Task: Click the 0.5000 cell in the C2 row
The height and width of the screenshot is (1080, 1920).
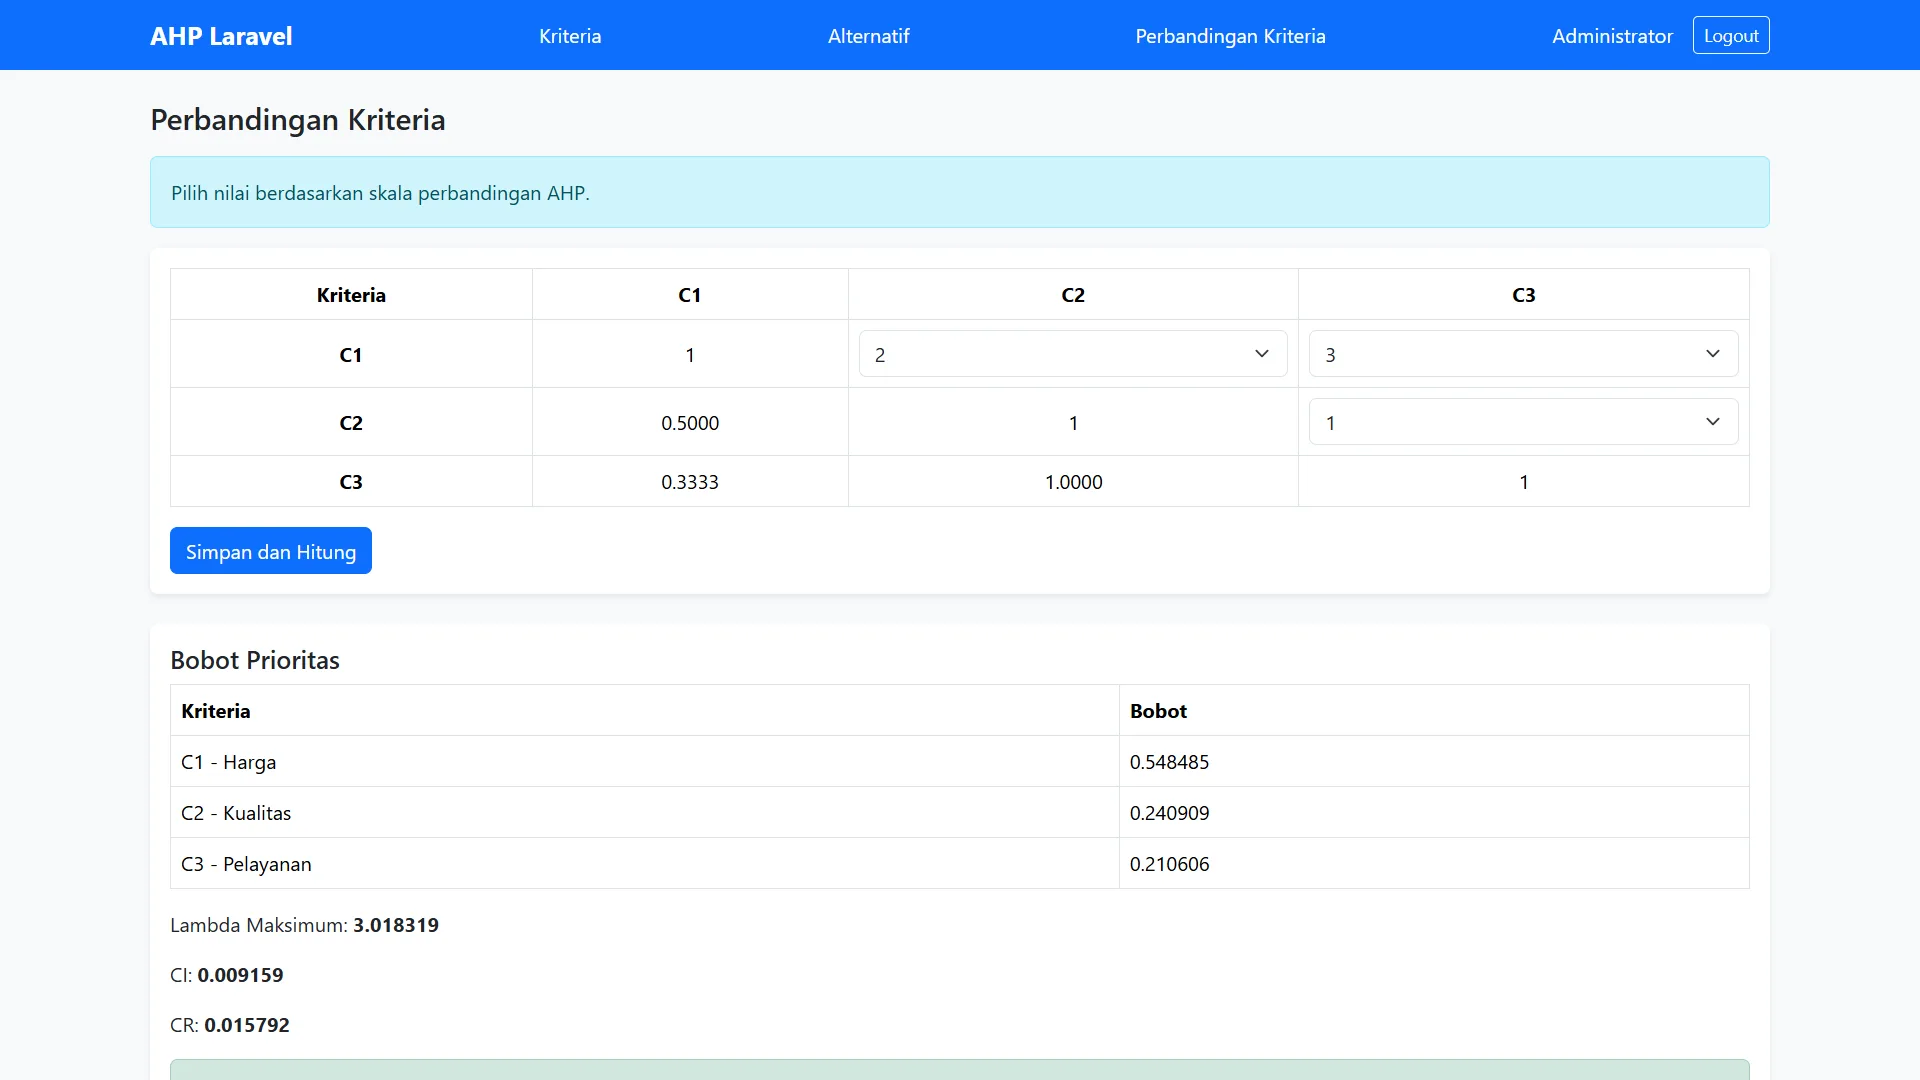Action: click(690, 423)
